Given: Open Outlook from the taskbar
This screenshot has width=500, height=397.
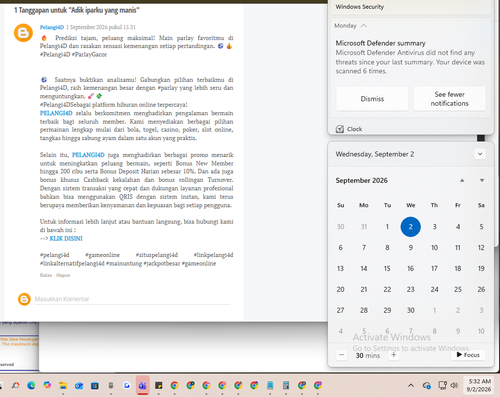Looking at the screenshot, I should click(x=79, y=386).
